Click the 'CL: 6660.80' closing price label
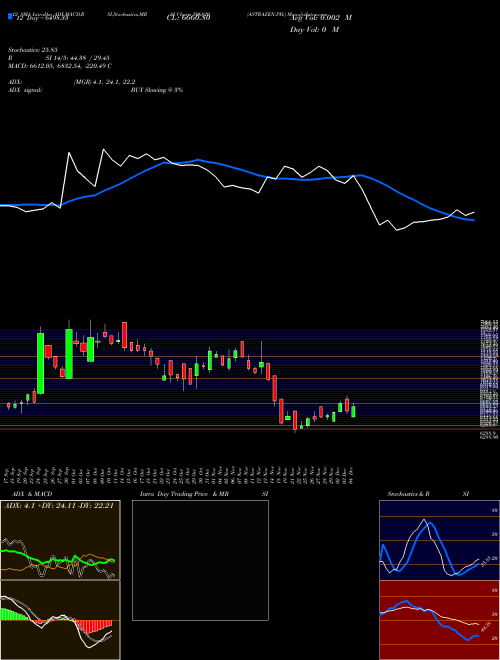Image resolution: width=500 pixels, height=660 pixels. (188, 18)
